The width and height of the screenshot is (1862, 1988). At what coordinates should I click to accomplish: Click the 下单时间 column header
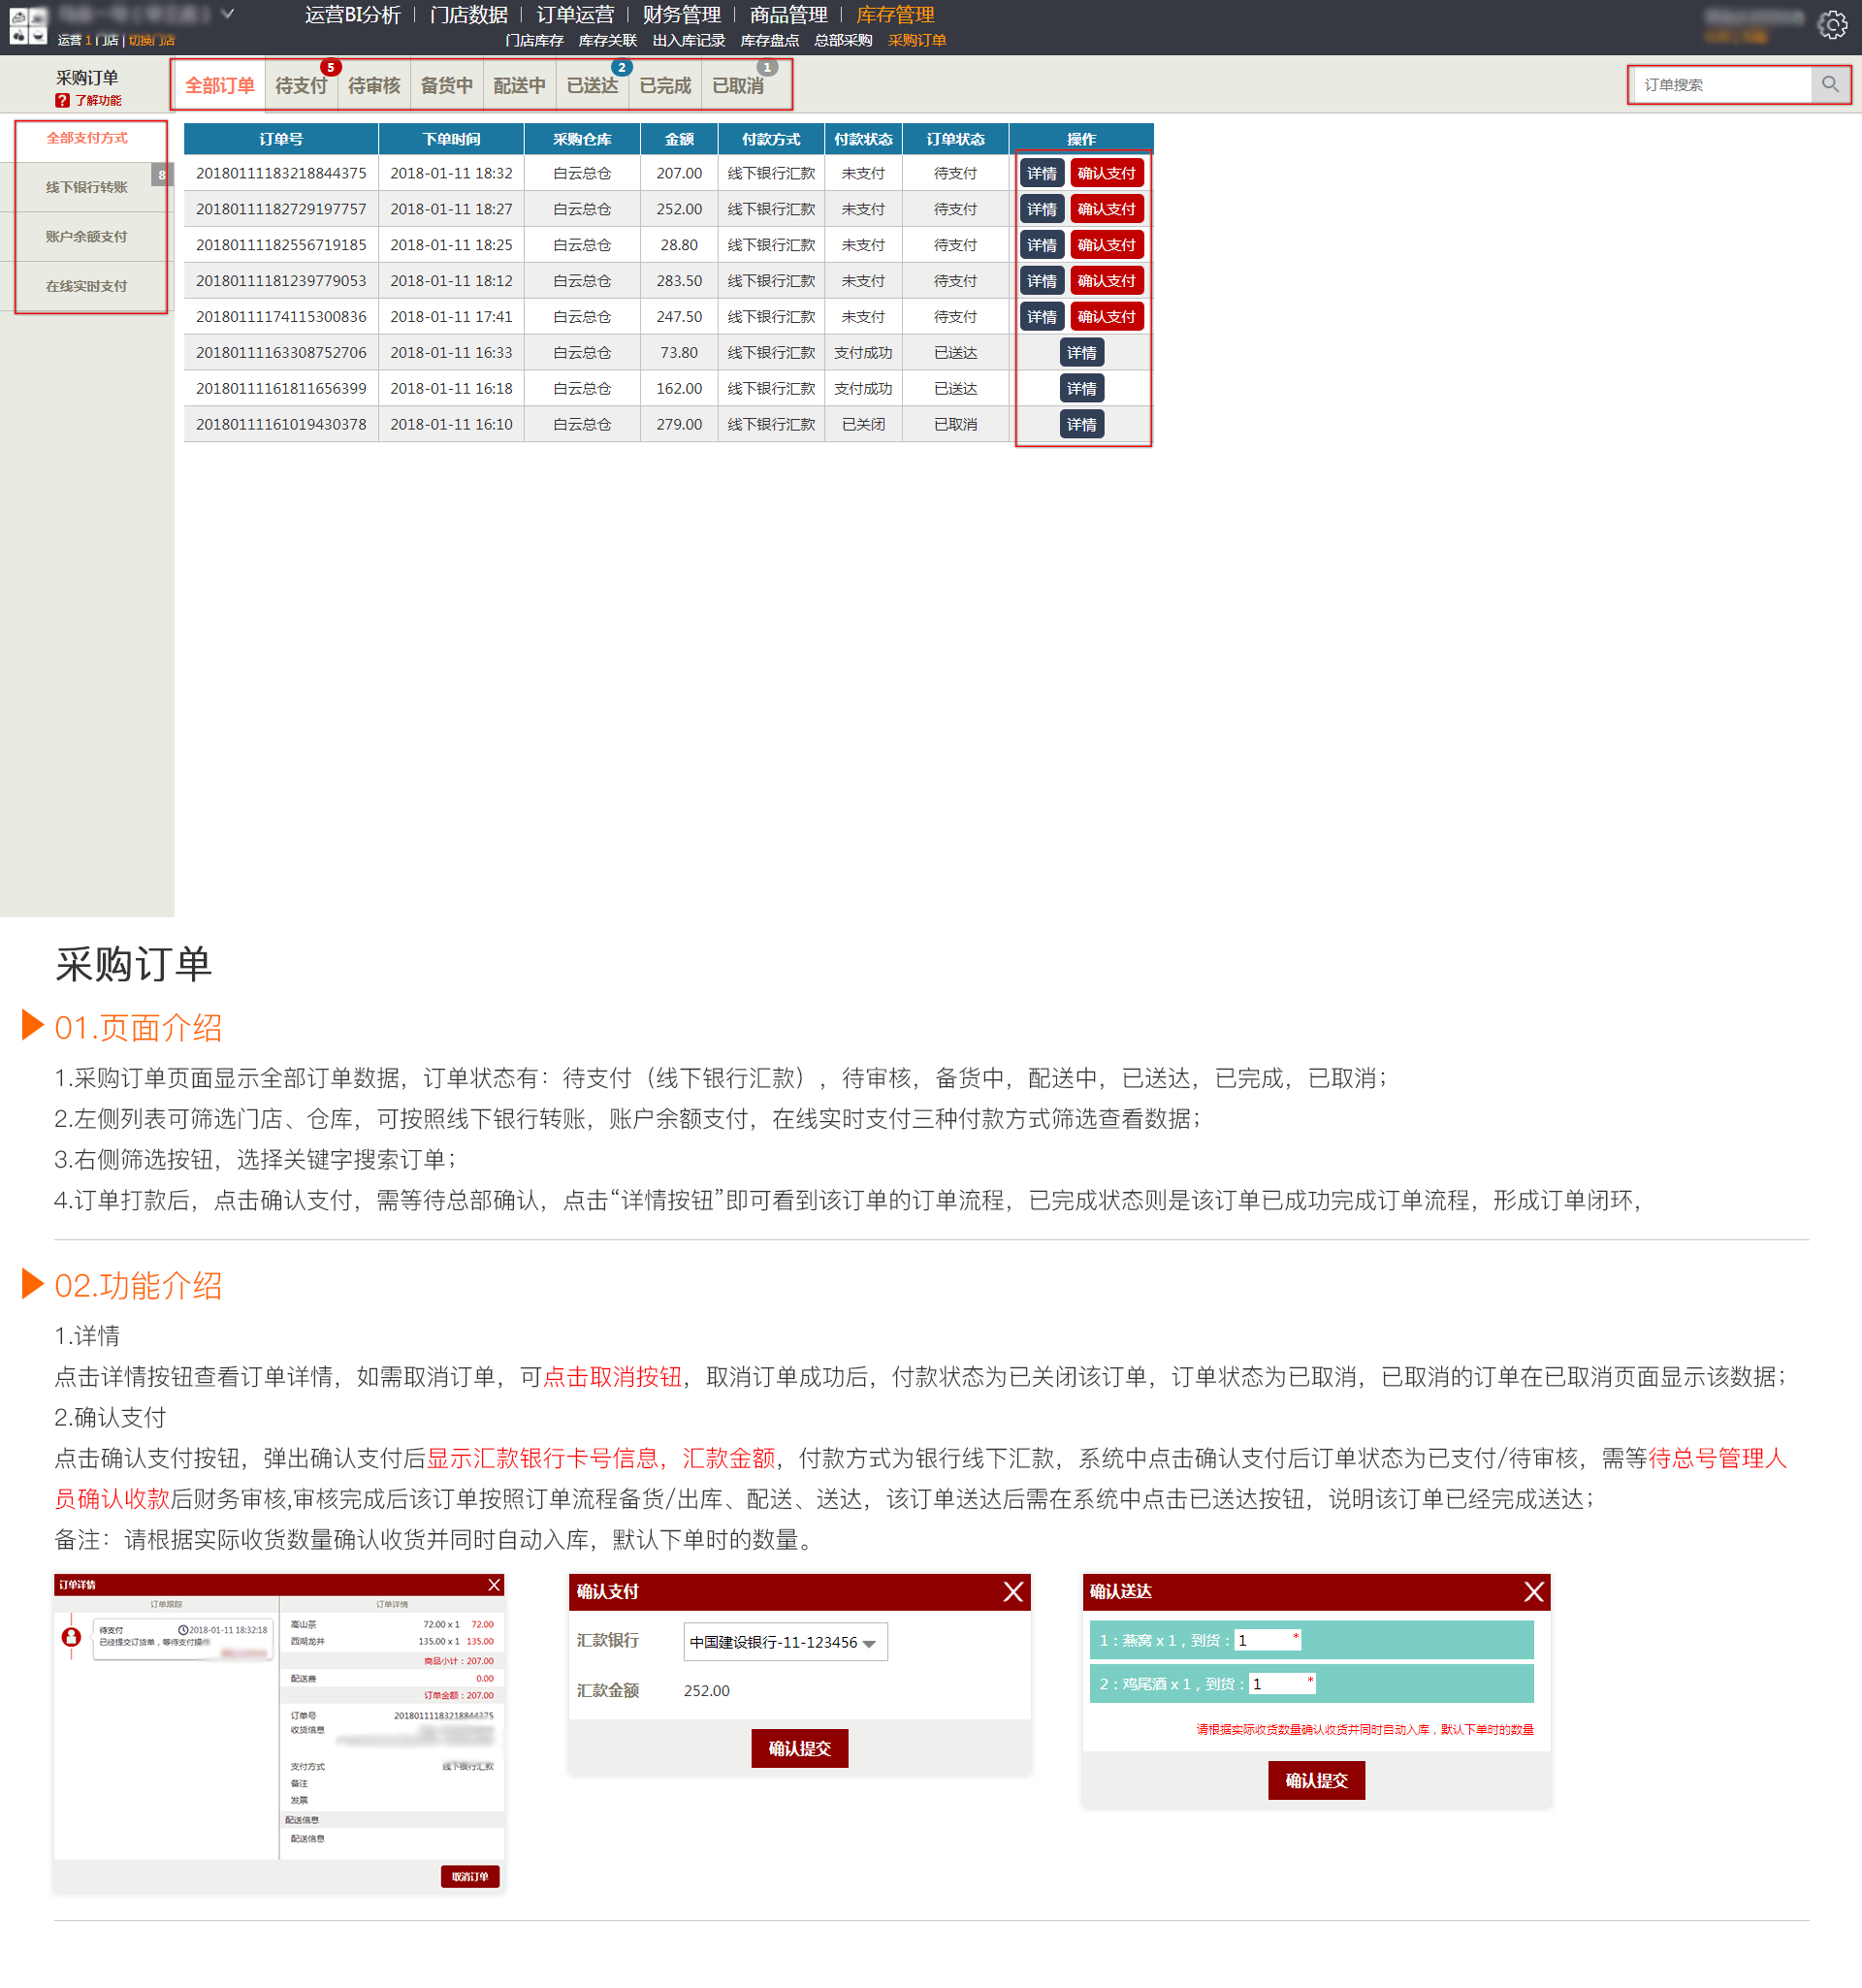(451, 139)
